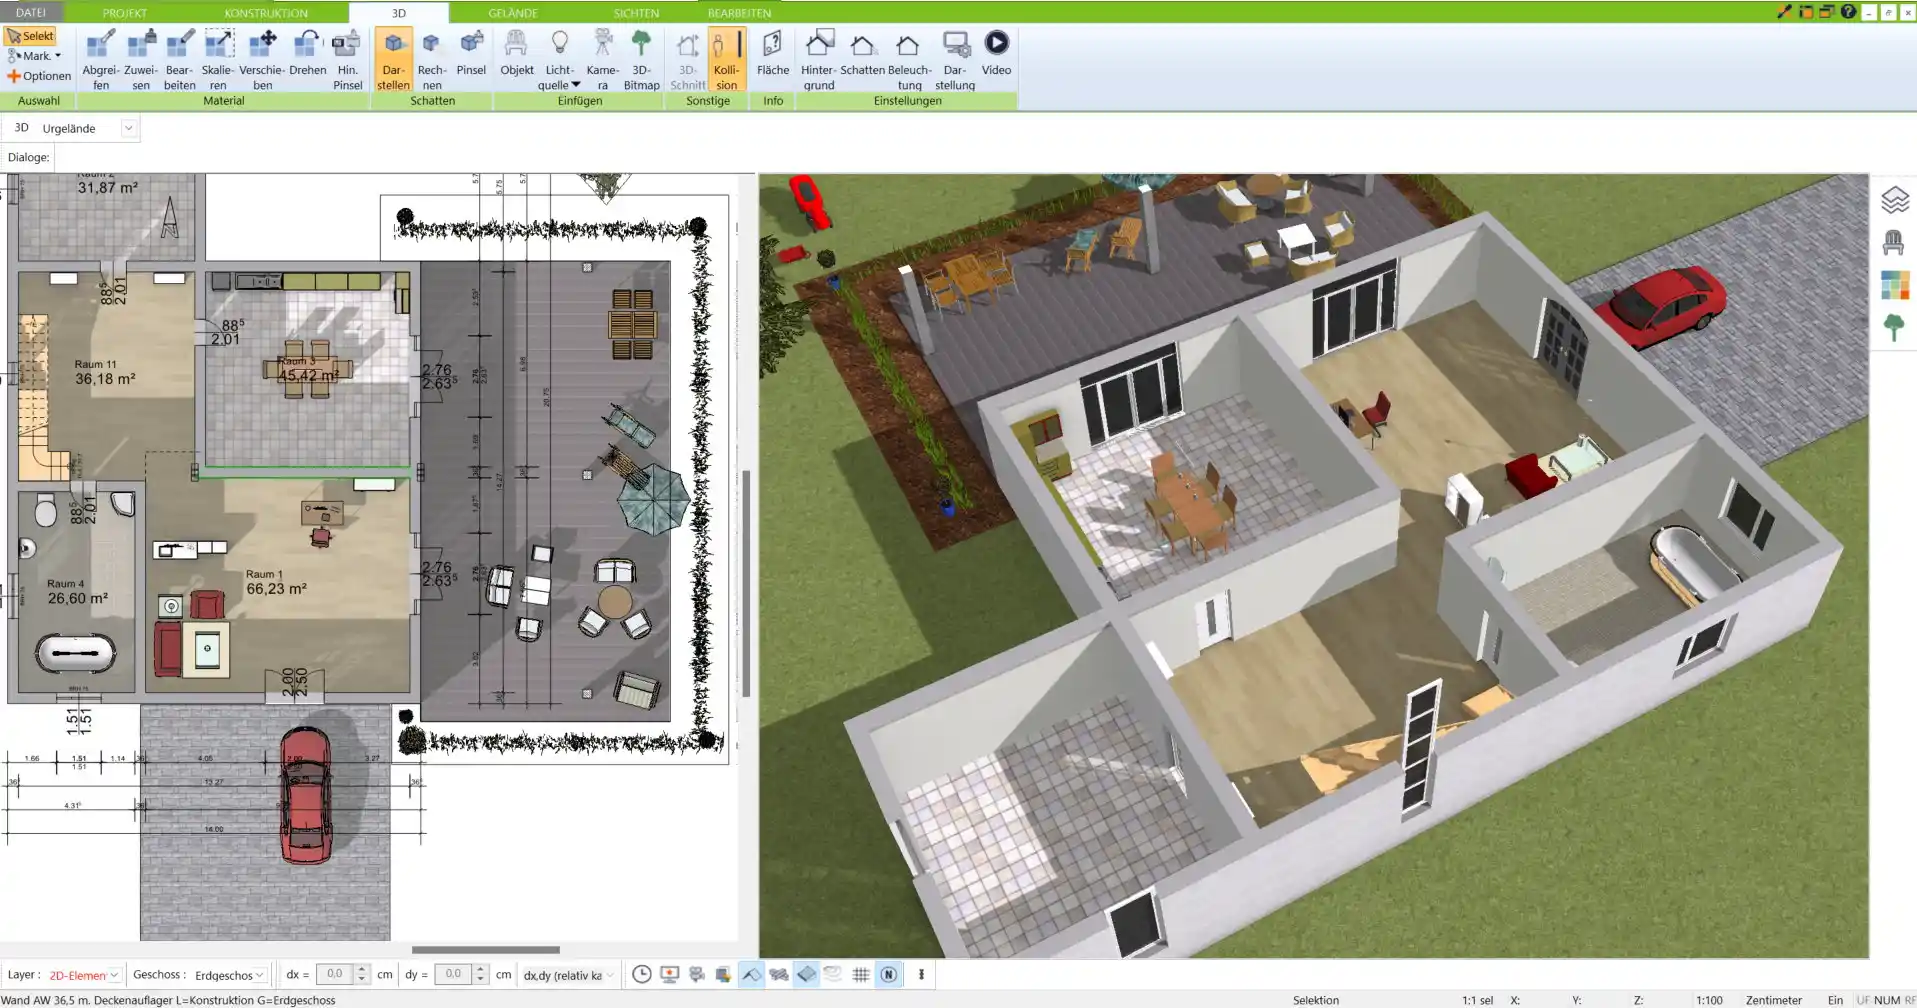Image resolution: width=1917 pixels, height=1008 pixels.
Task: Switch to the PROJEKT tab
Action: tap(125, 13)
